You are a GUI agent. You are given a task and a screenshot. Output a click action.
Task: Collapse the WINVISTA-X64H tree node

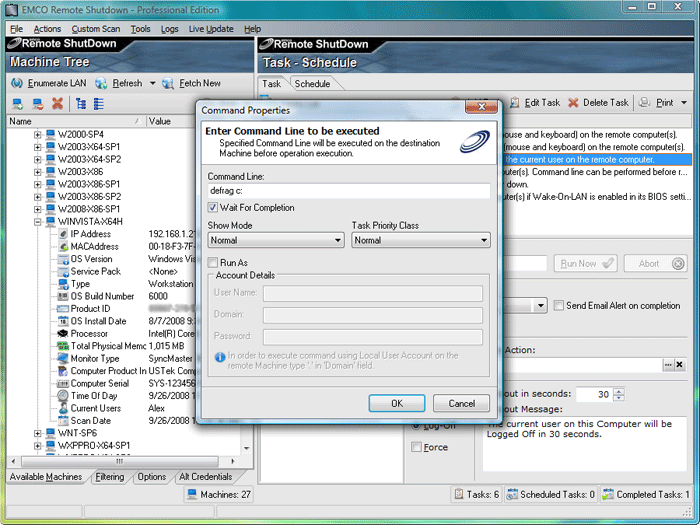(38, 221)
